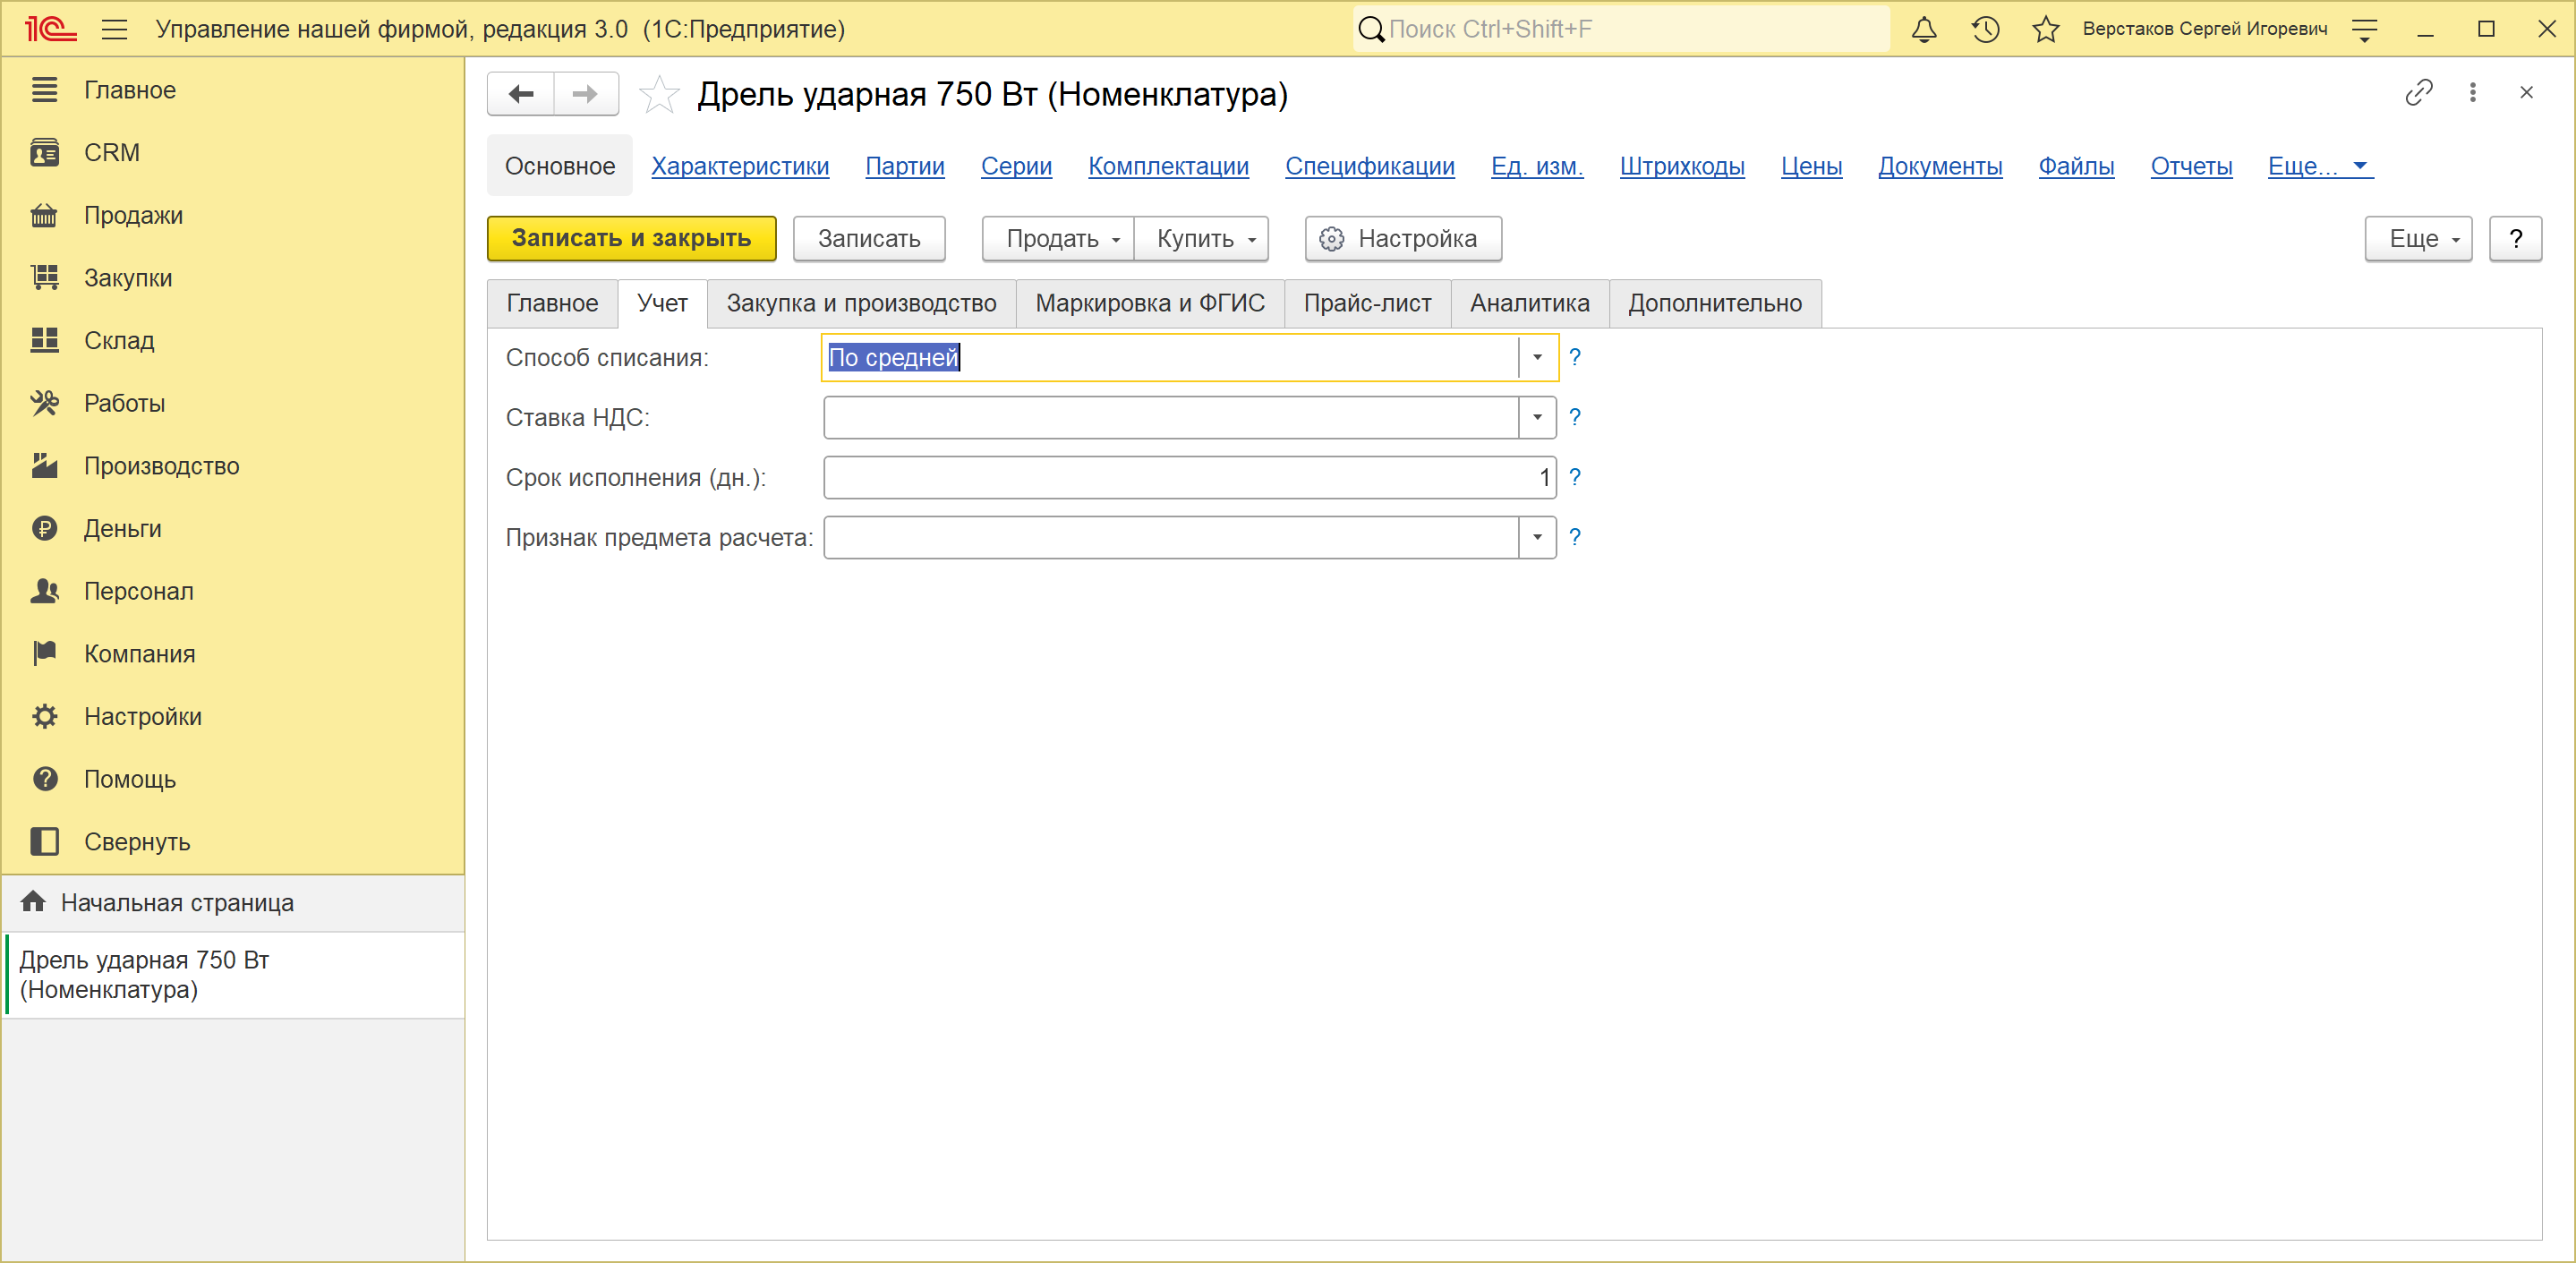The width and height of the screenshot is (2576, 1263).
Task: Switch to the Прайс-лист tab
Action: click(1367, 304)
